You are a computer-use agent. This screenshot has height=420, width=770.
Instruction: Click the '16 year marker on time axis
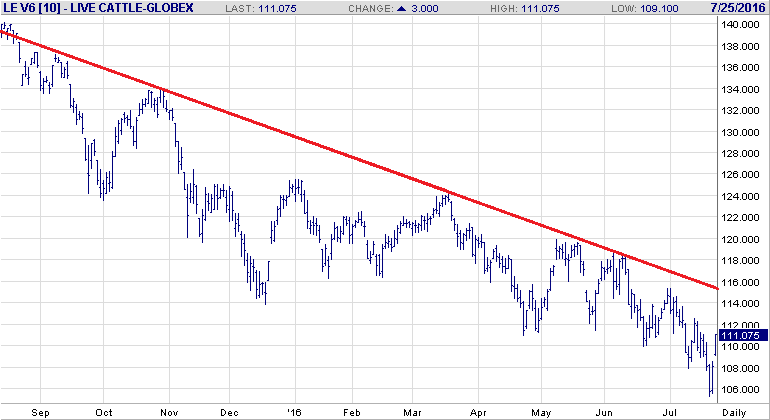tap(292, 410)
